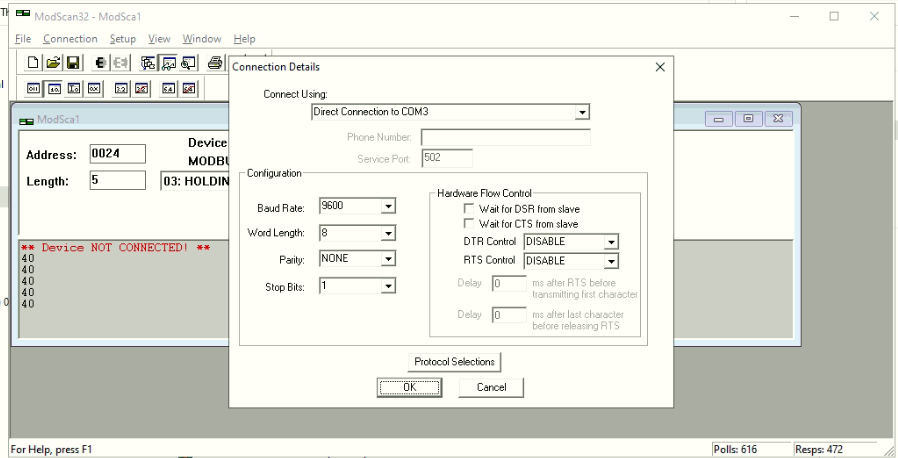Open the Baud Rate dropdown
Screen dimensions: 898x458
[x=388, y=206]
